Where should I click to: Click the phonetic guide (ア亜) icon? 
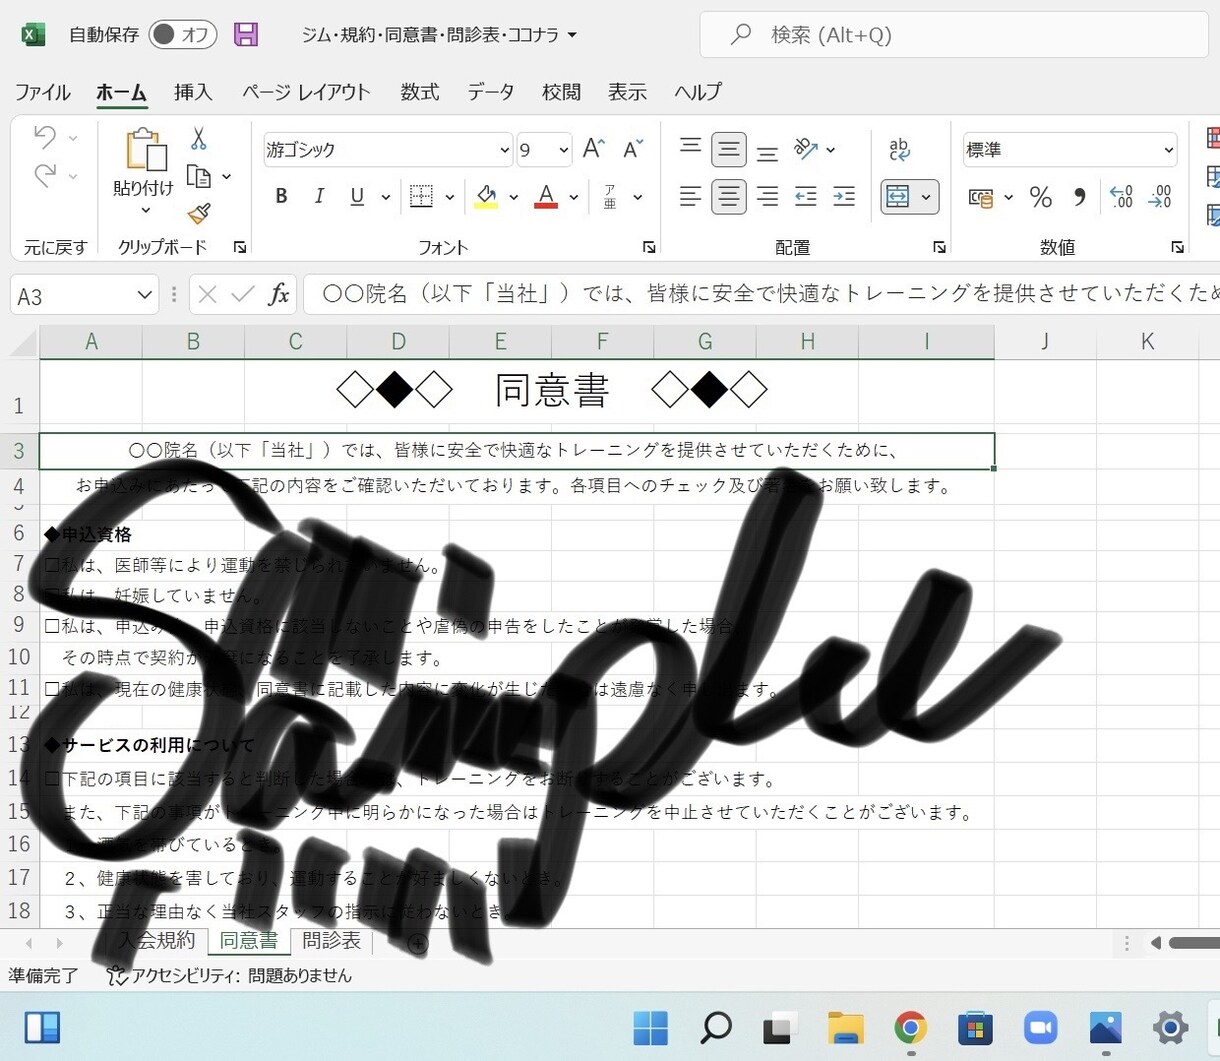[x=610, y=196]
